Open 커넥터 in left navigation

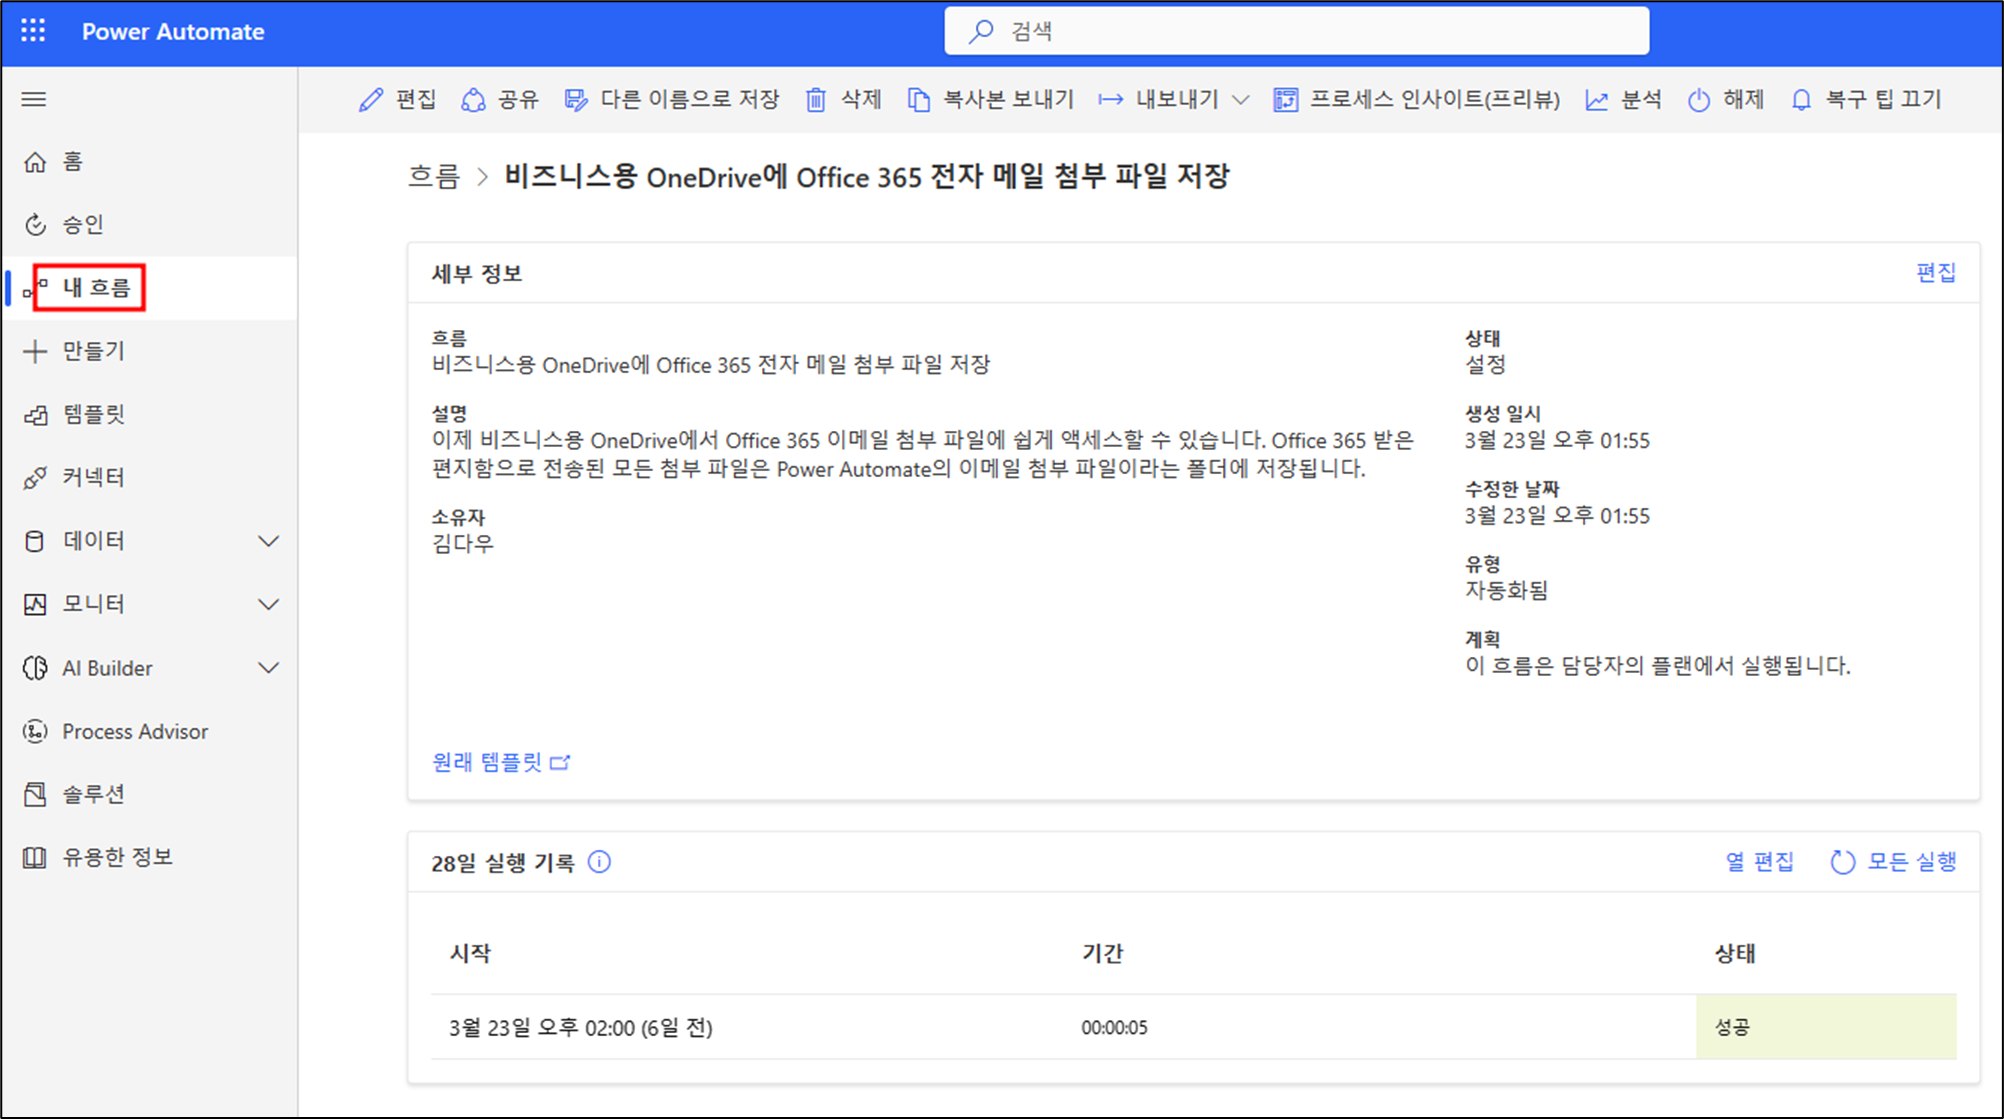point(93,477)
